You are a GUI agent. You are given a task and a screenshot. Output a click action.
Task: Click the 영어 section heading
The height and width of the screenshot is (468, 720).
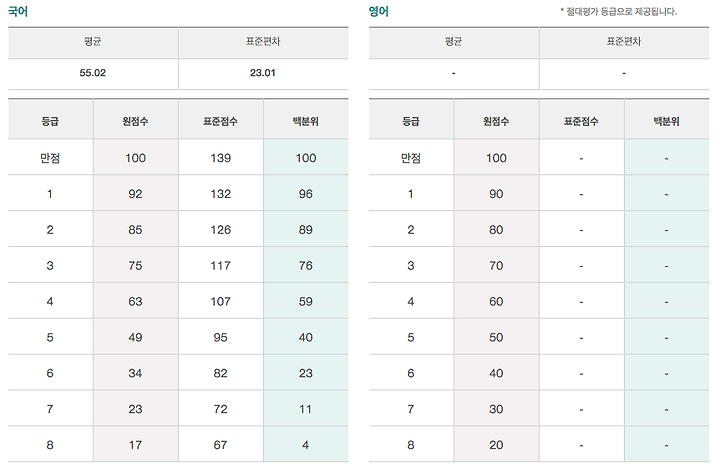[x=379, y=11]
